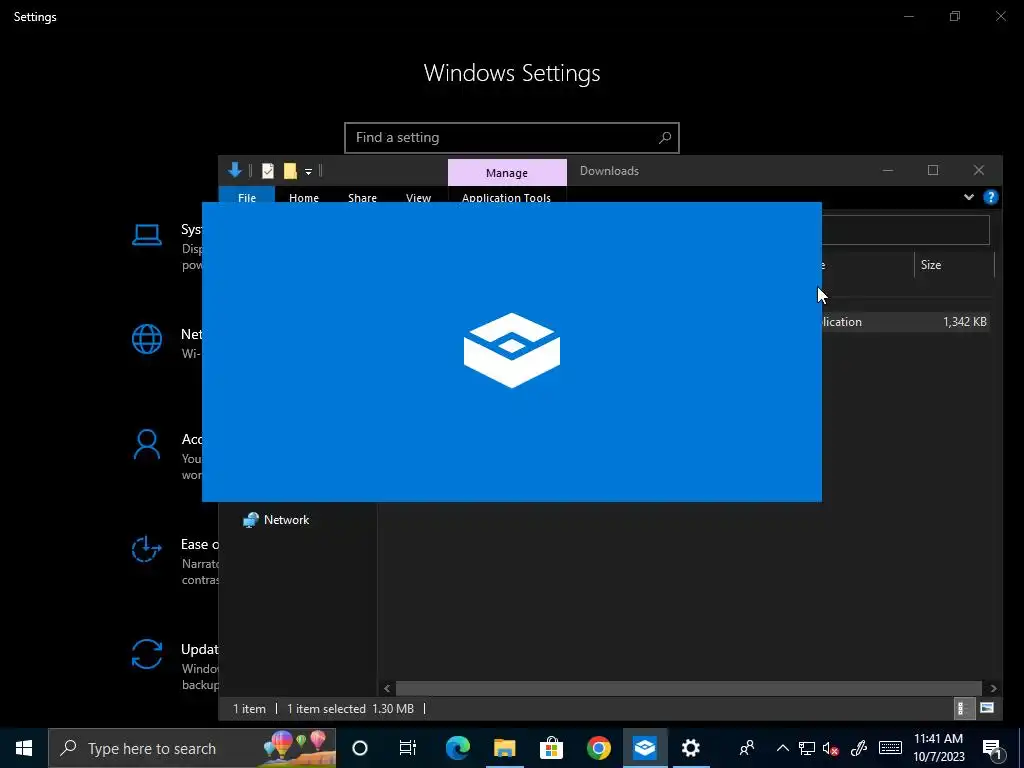The height and width of the screenshot is (768, 1024).
Task: Click the Downloads blue arrow icon in title bar
Action: pos(234,170)
